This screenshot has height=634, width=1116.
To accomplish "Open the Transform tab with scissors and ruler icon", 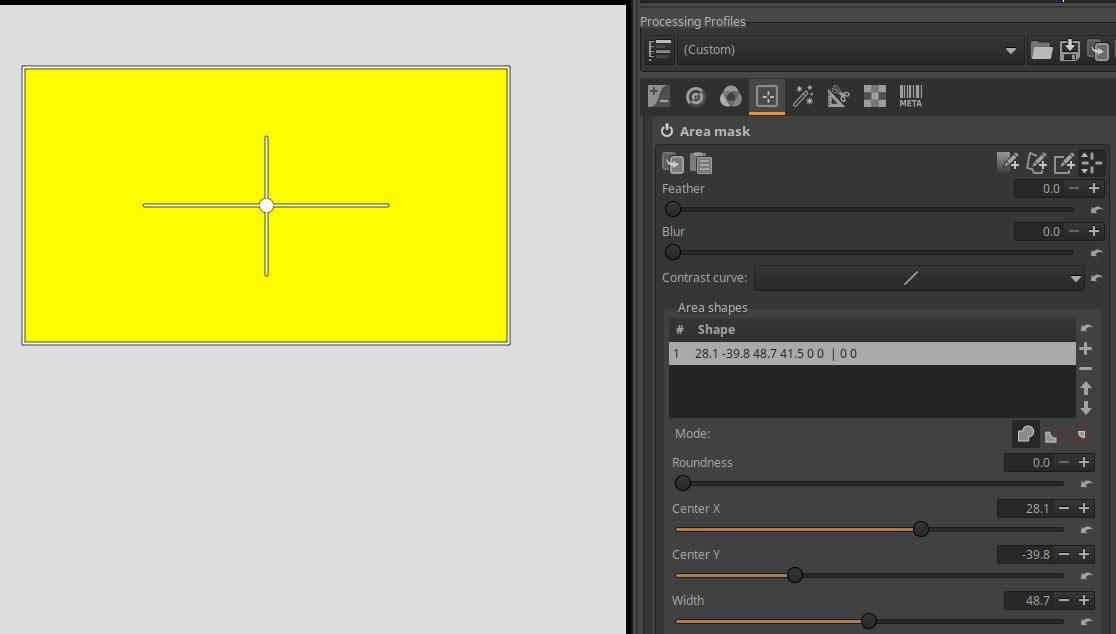I will (x=838, y=96).
